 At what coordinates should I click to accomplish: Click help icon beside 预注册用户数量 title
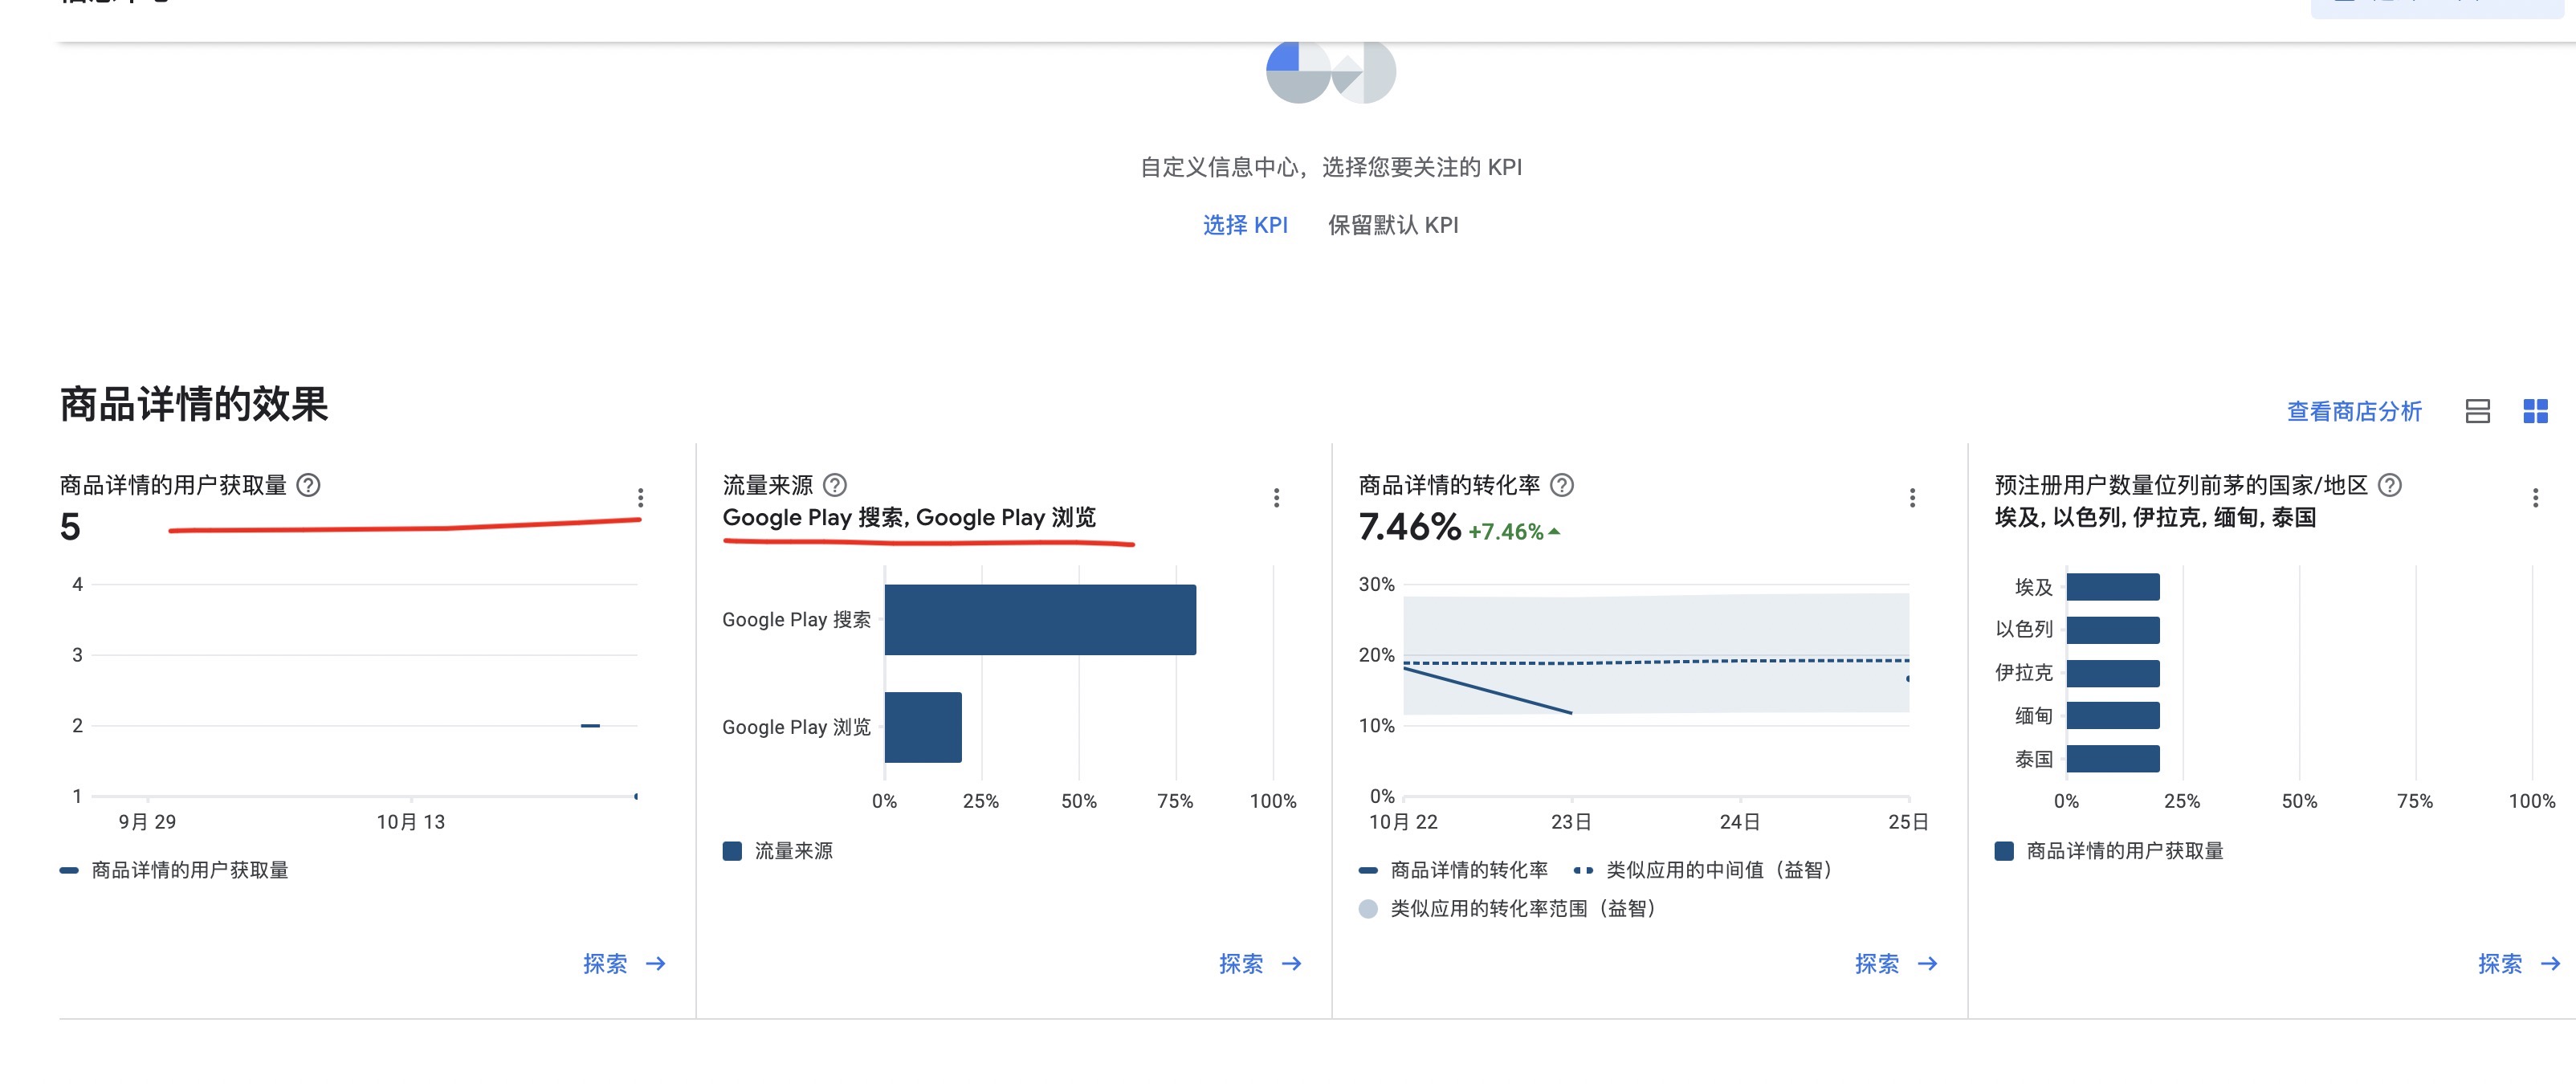2389,485
